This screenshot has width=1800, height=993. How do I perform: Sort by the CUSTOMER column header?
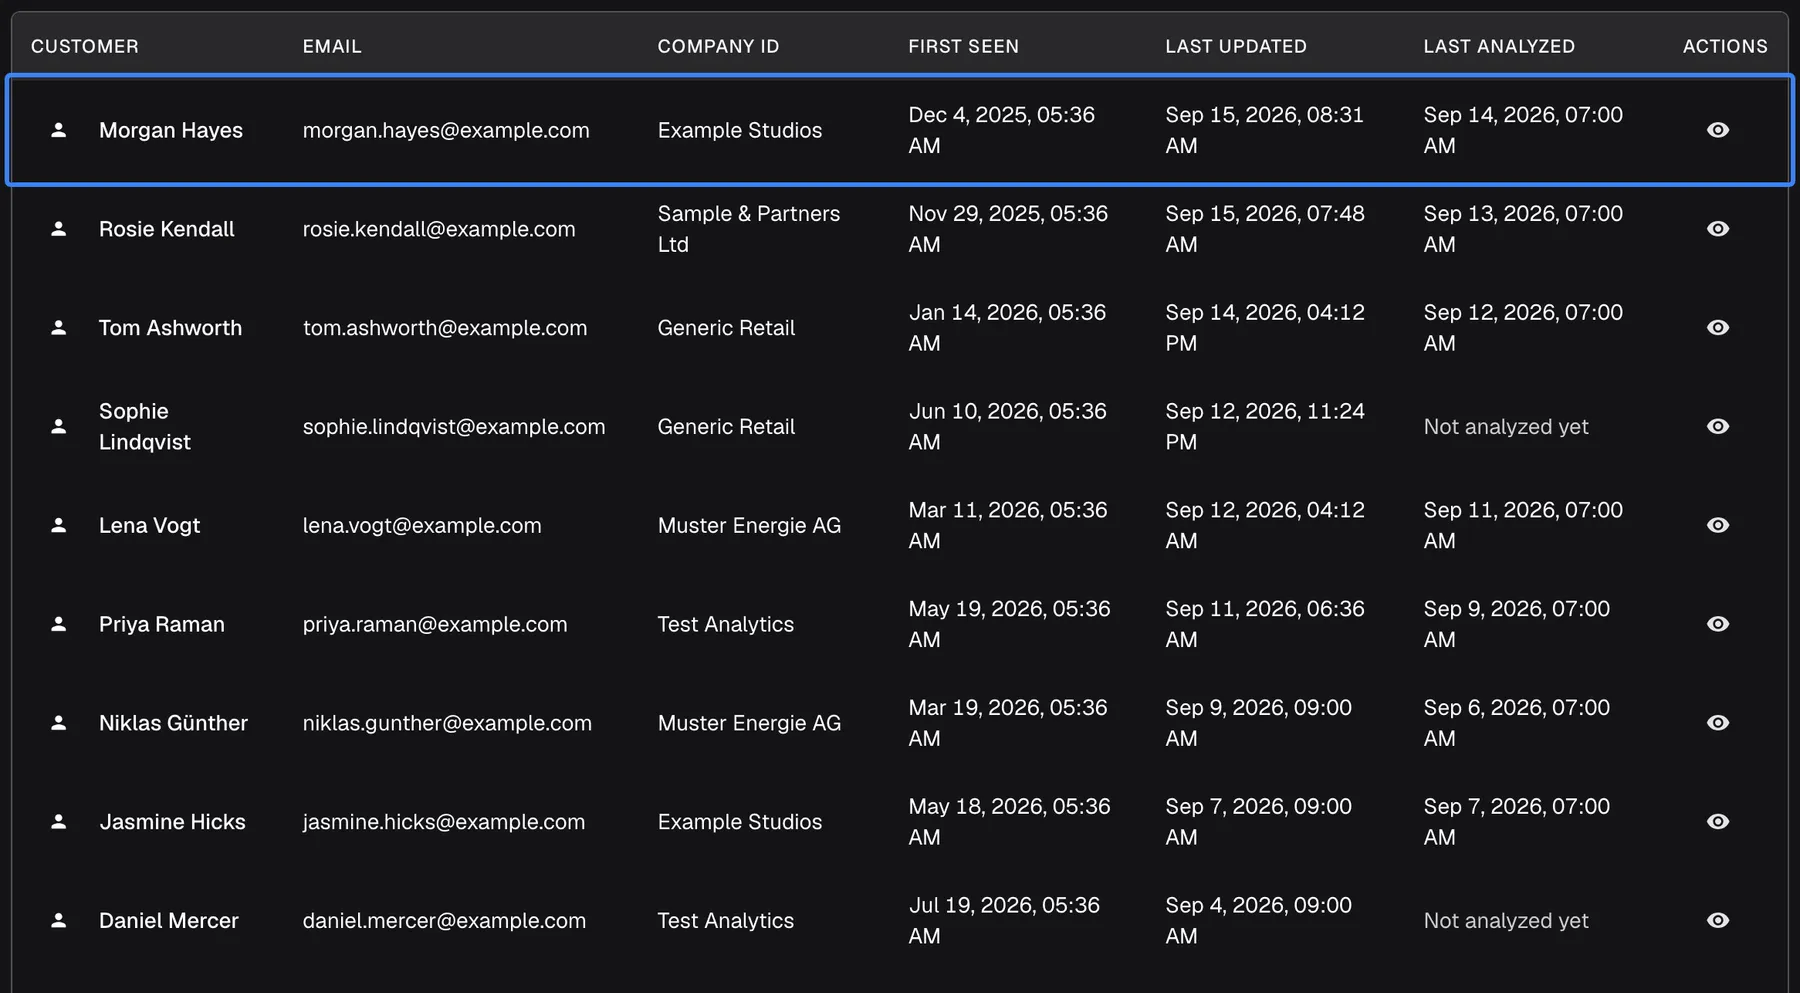[85, 46]
